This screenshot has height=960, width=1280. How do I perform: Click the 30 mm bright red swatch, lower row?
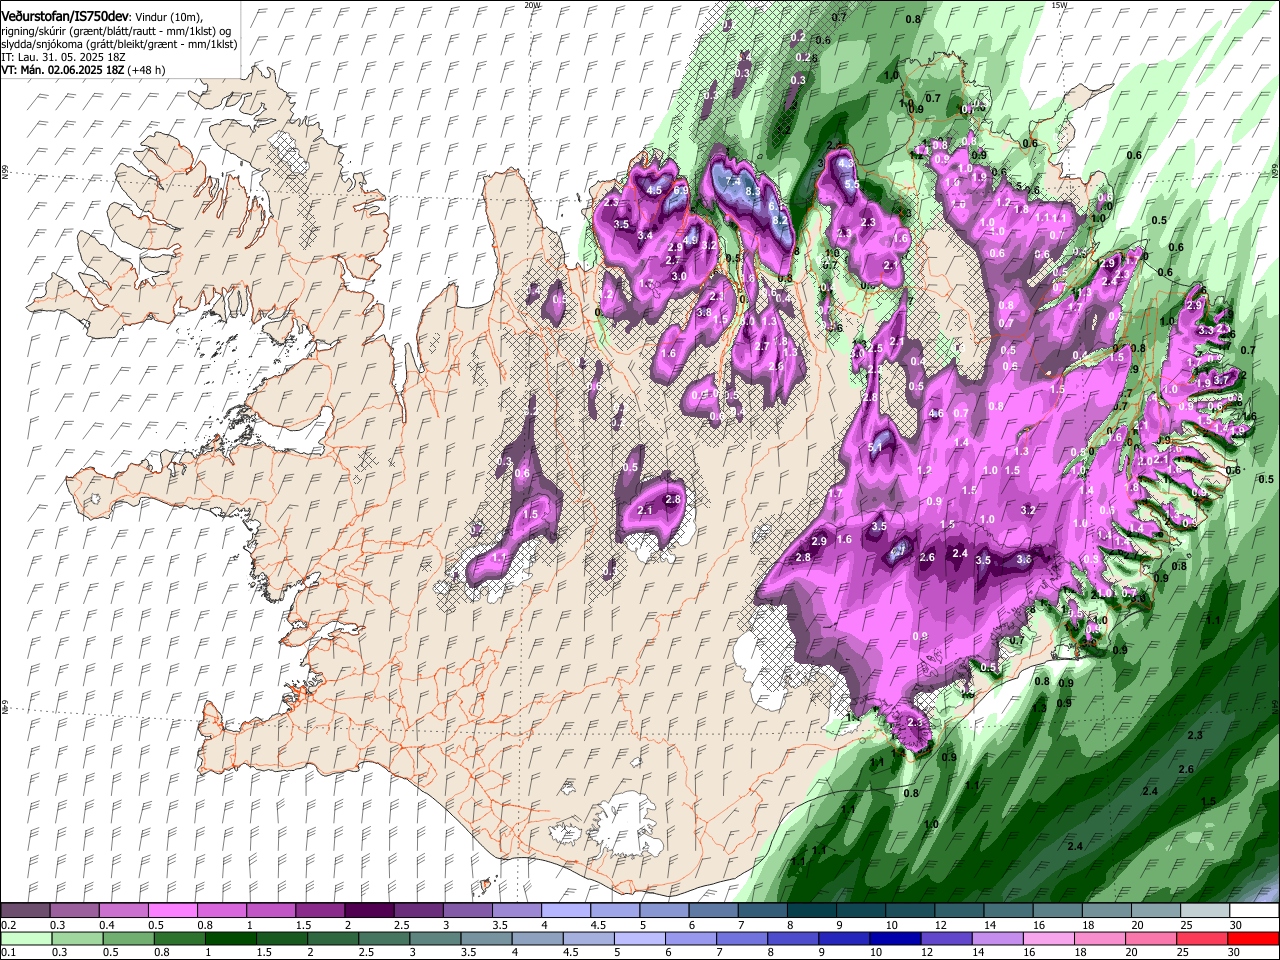point(1254,939)
